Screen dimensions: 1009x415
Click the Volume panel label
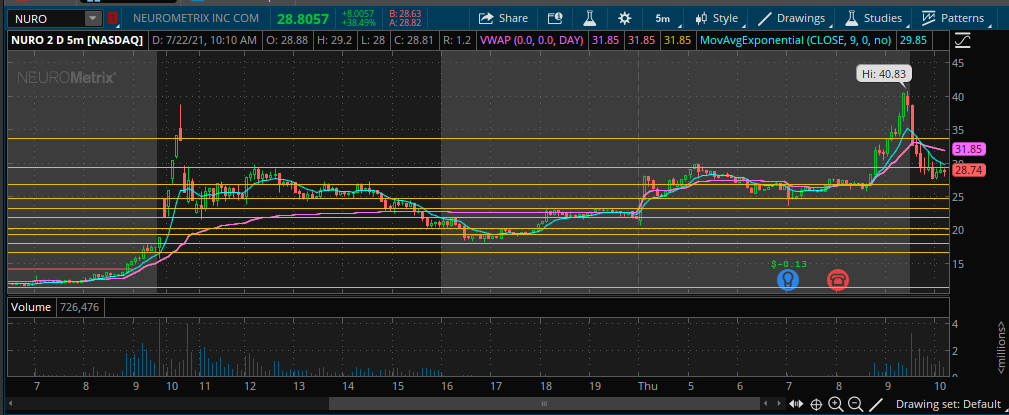(31, 308)
